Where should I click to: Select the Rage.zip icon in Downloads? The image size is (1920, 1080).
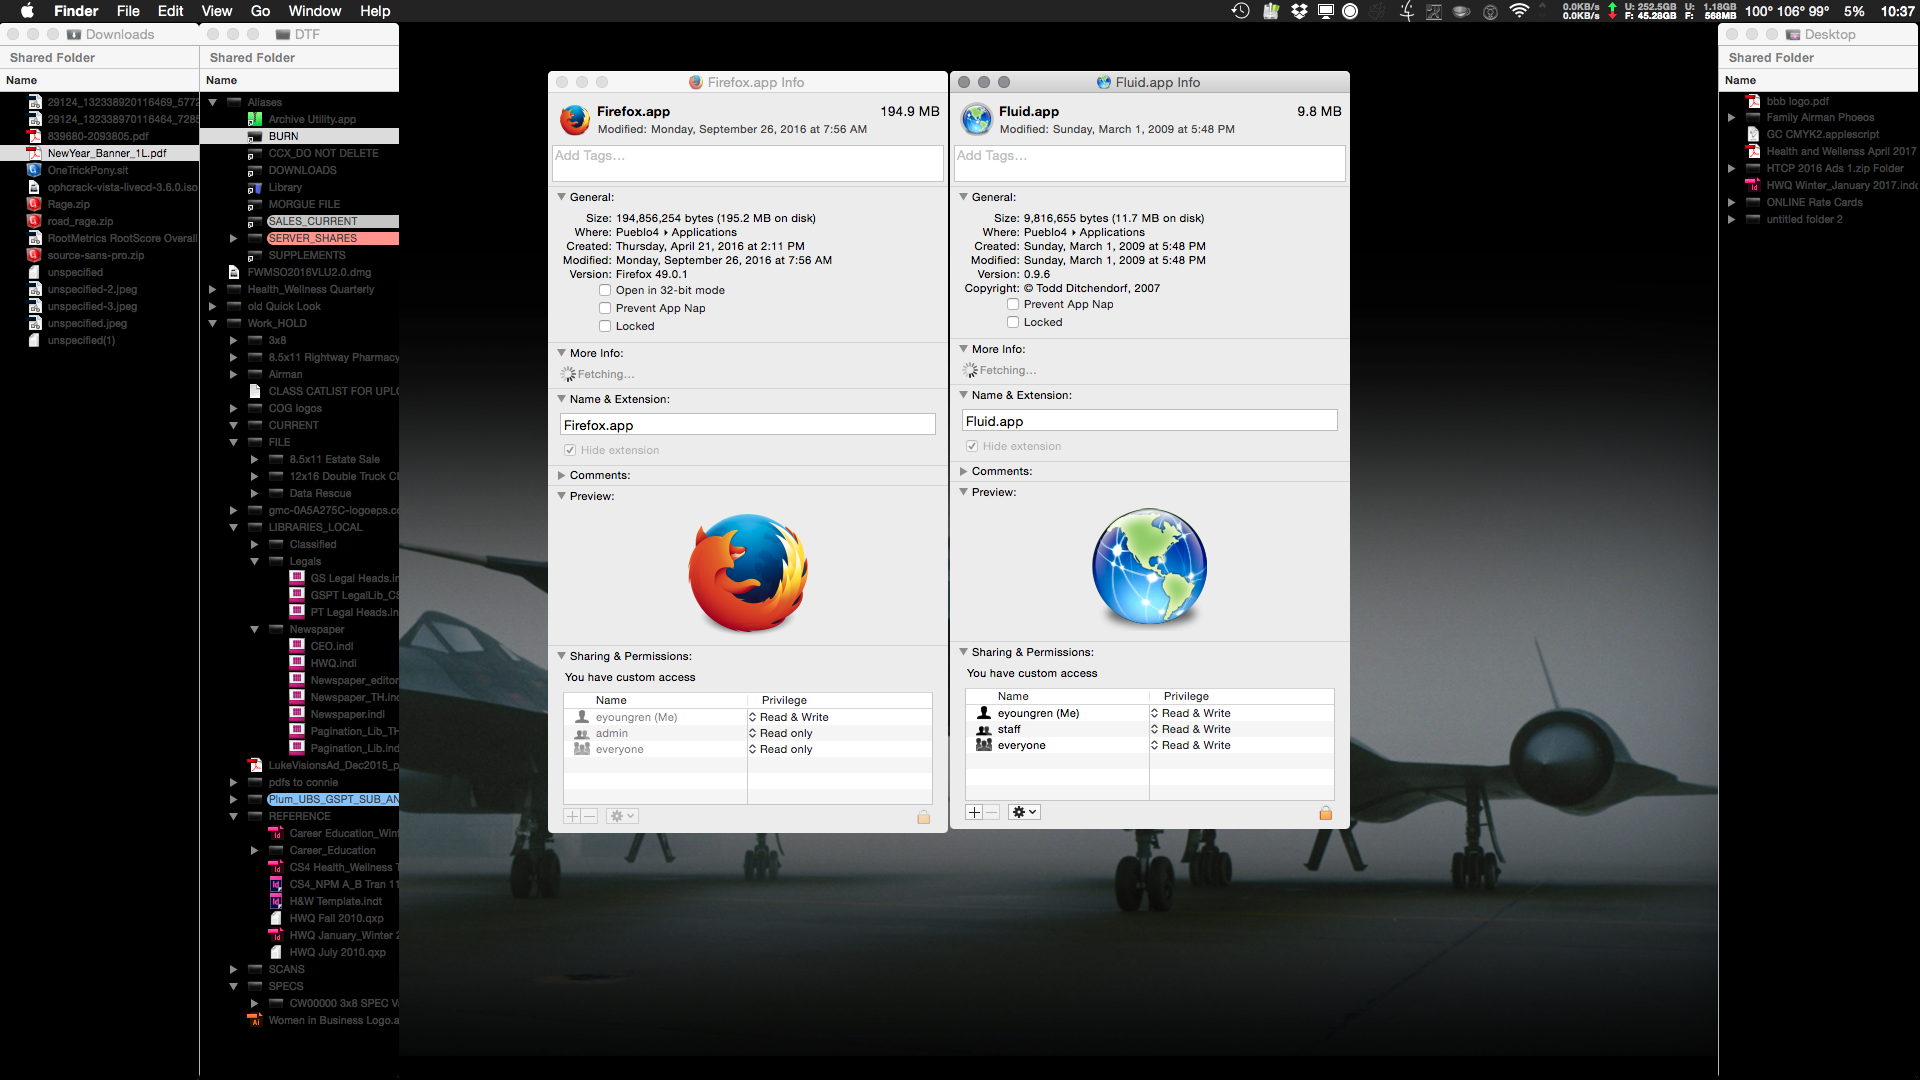tap(34, 204)
